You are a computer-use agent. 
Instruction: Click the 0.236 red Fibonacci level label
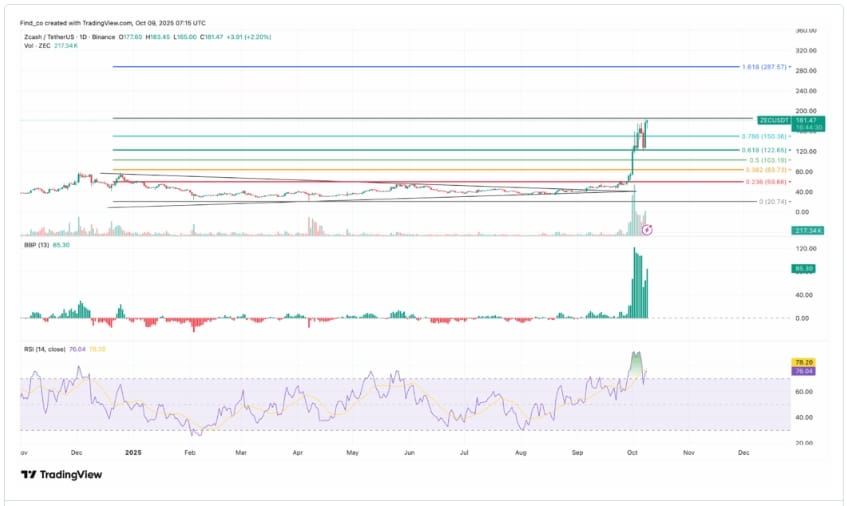click(765, 182)
